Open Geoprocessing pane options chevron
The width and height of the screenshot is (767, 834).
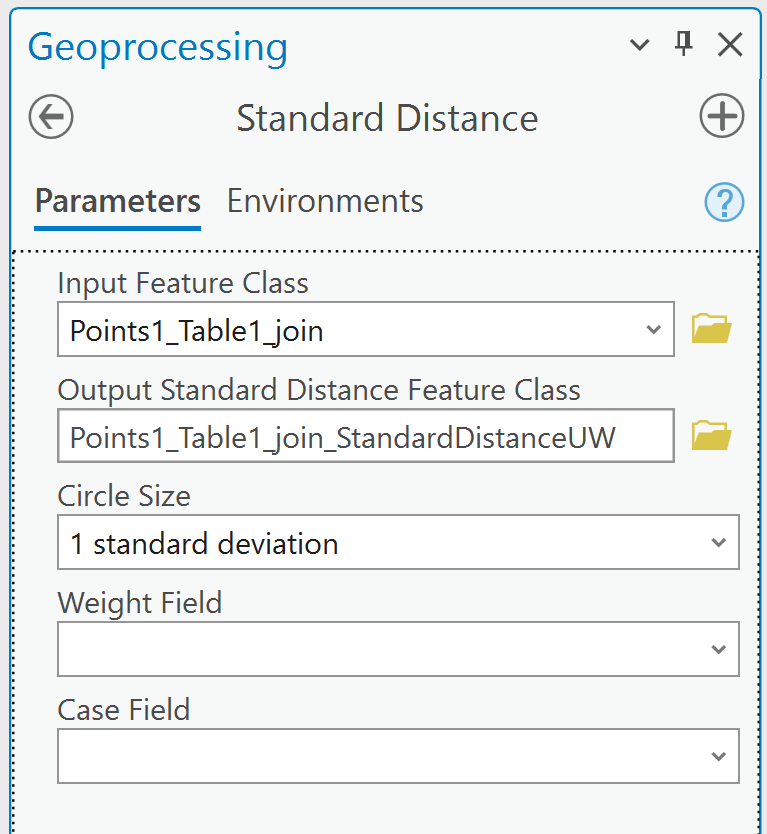click(x=639, y=45)
